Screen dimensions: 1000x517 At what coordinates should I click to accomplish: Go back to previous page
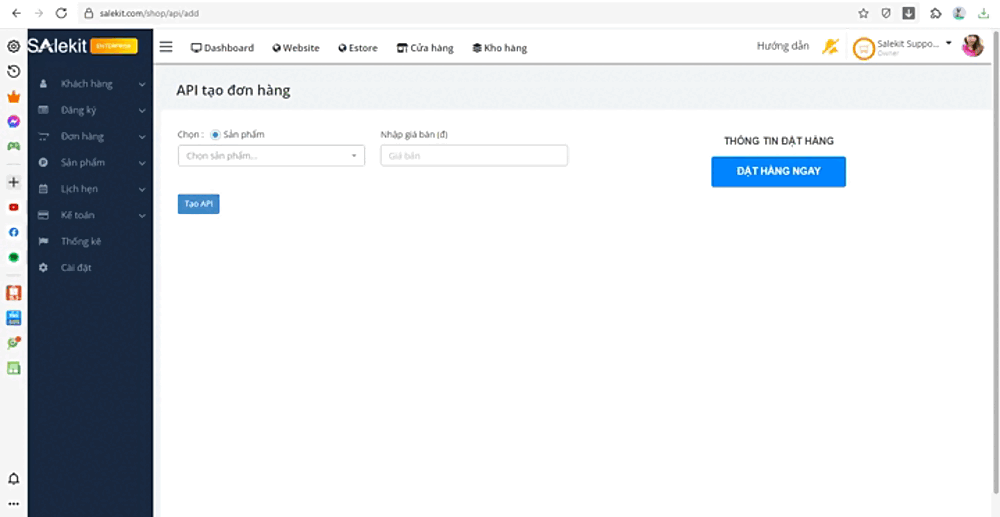point(17,13)
